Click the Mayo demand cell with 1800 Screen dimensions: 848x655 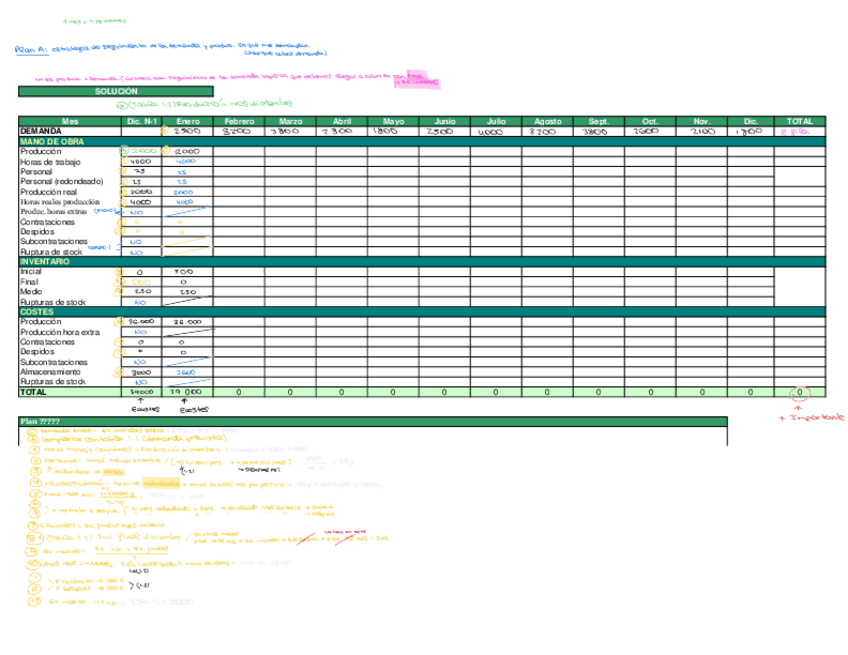point(393,131)
